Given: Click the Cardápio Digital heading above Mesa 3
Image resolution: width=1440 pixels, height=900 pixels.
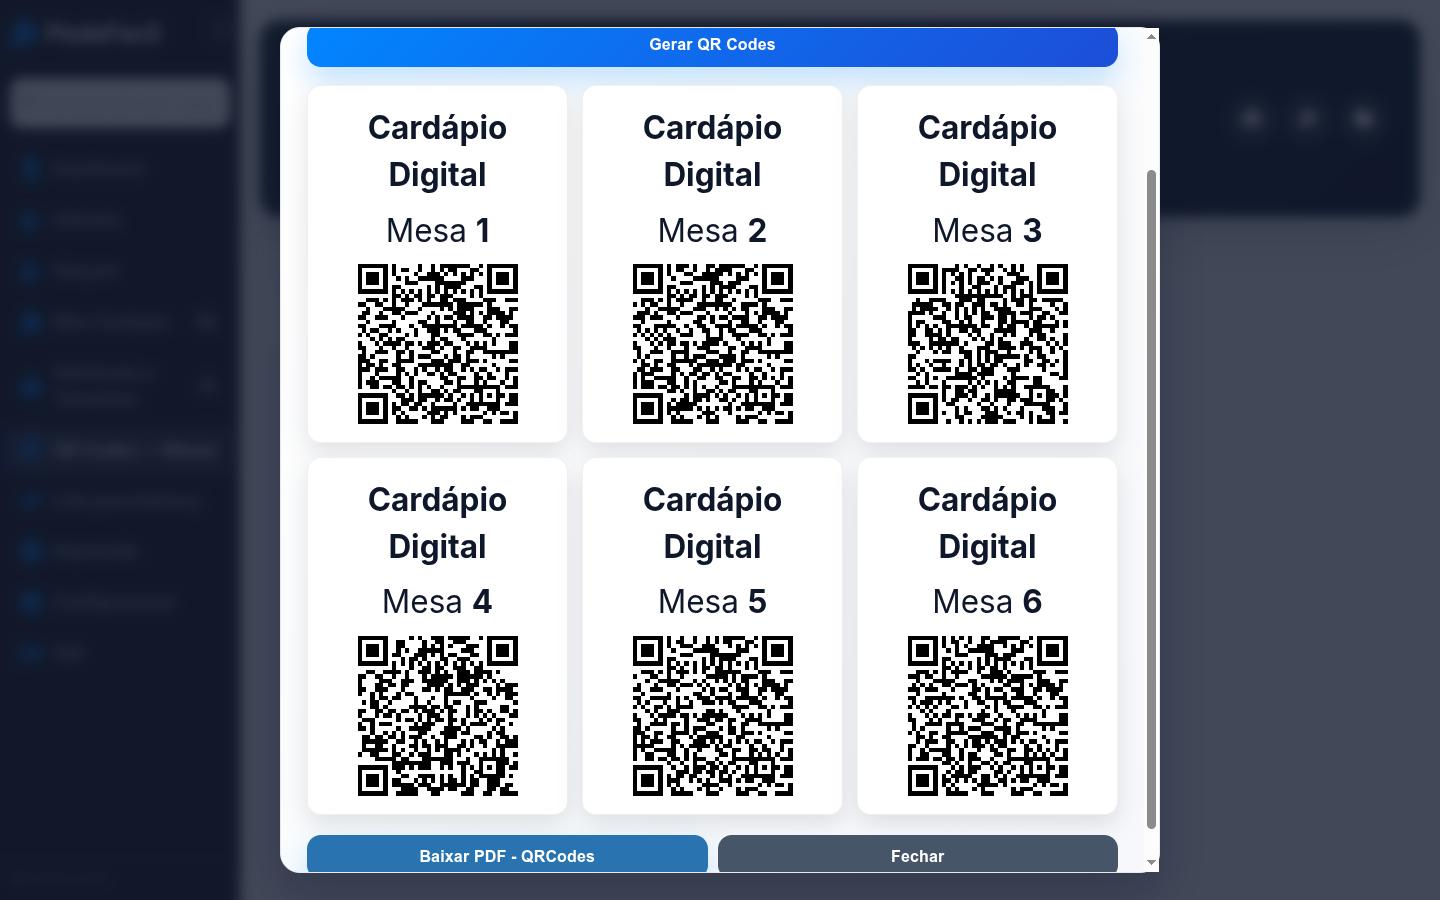Looking at the screenshot, I should tap(987, 151).
